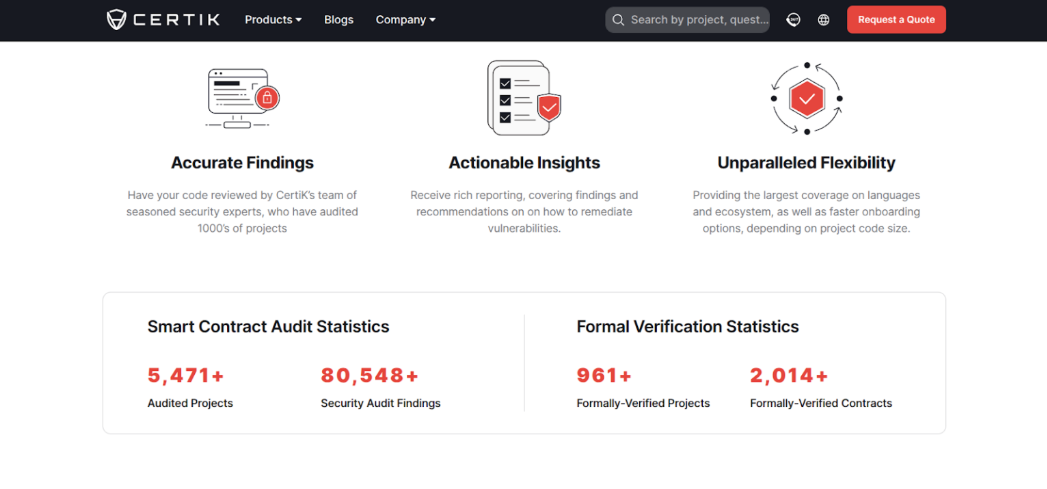
Task: Select the Actionable Insights heading
Action: point(524,162)
